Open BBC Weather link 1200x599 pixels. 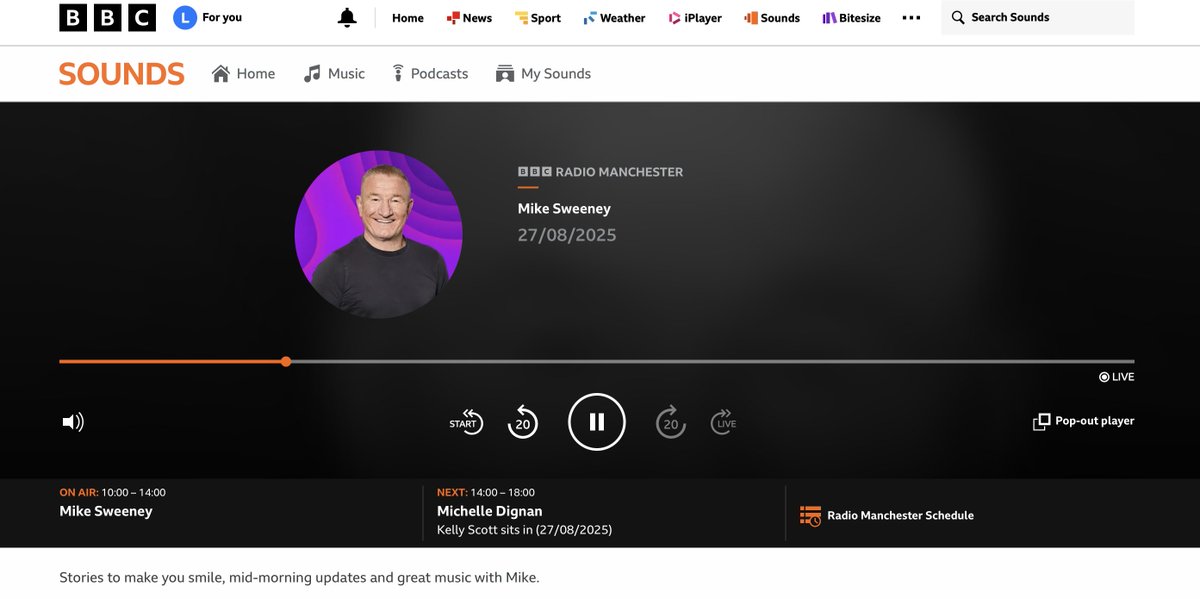[615, 18]
